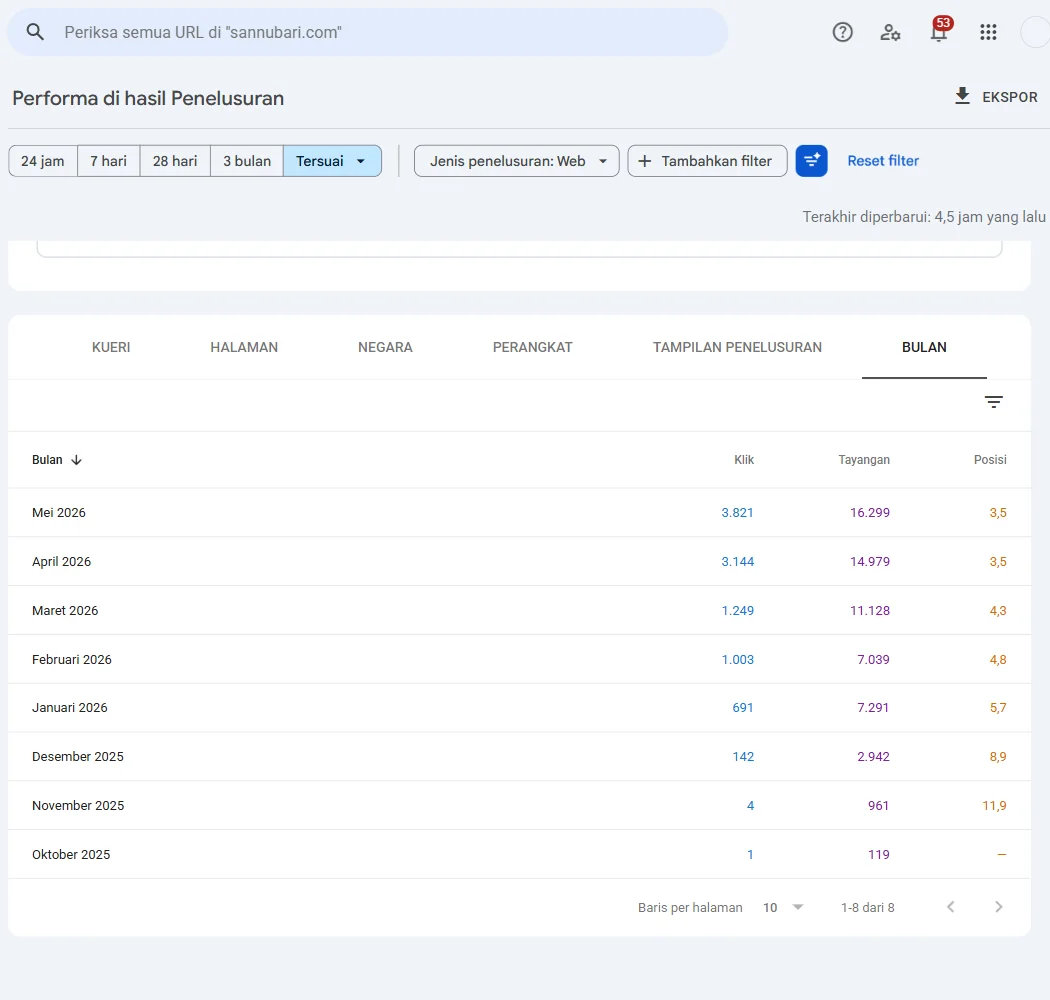Click the 1.003 clicks value

click(737, 660)
